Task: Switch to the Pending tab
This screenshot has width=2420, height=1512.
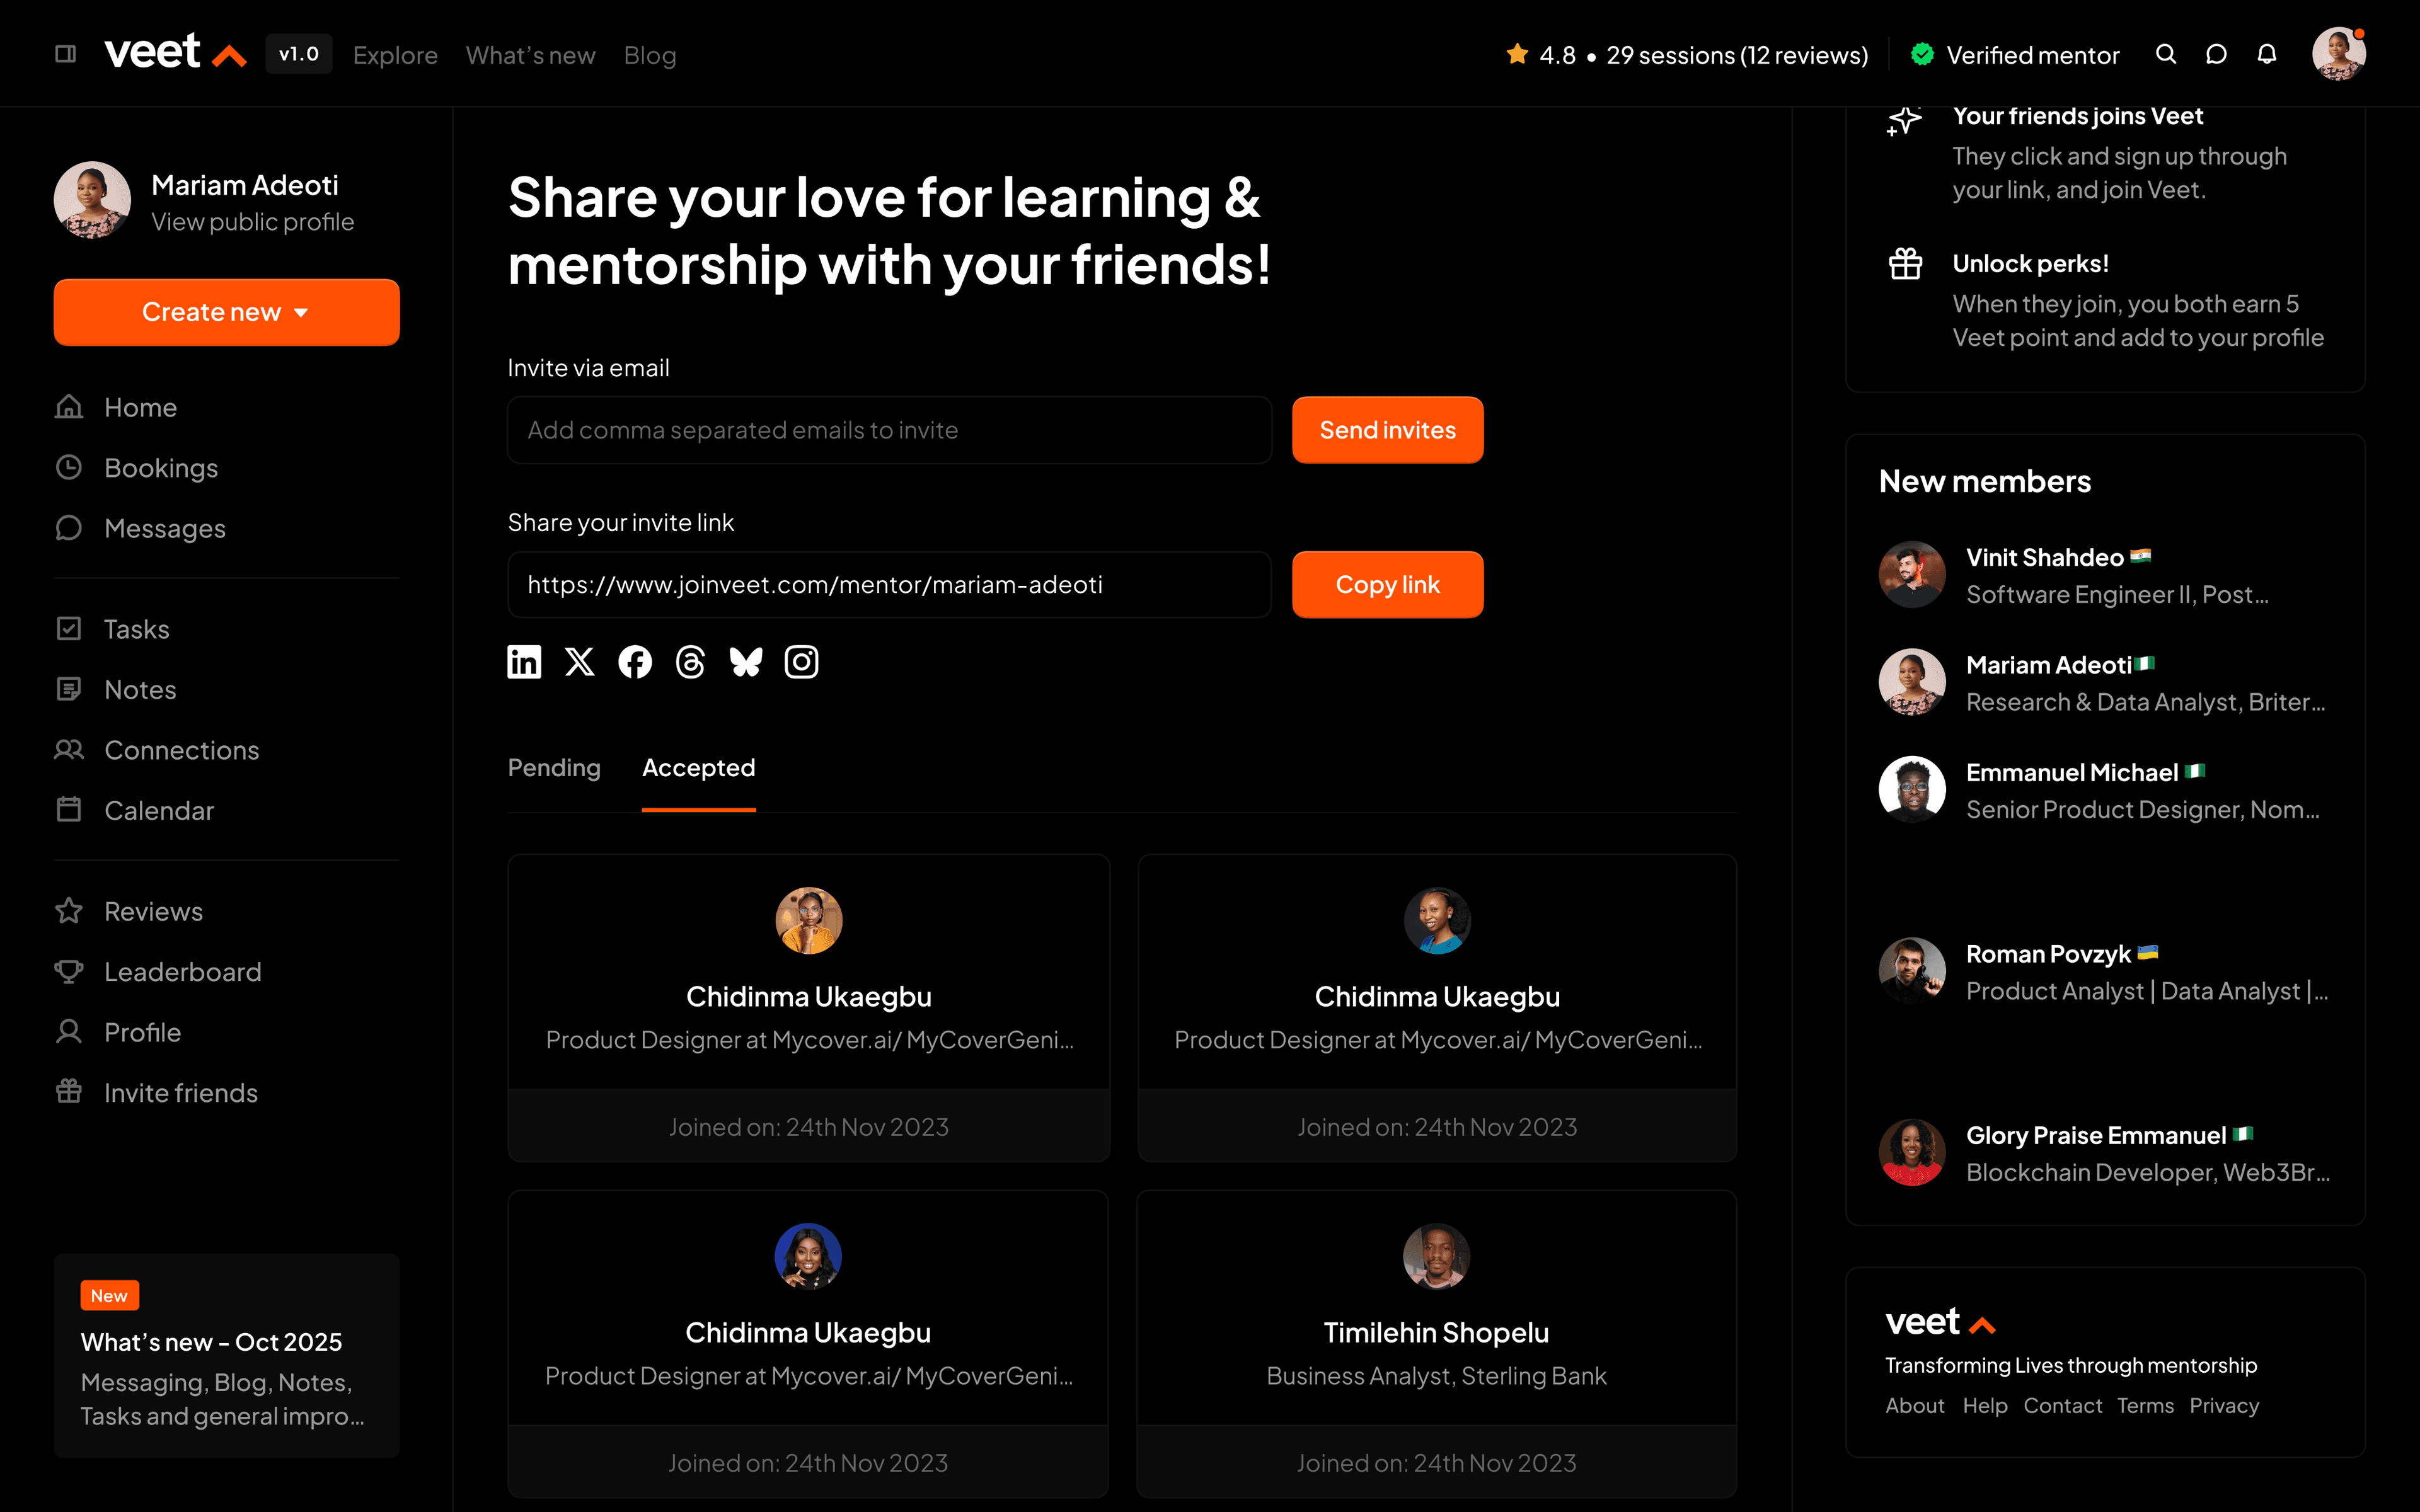Action: coord(554,768)
